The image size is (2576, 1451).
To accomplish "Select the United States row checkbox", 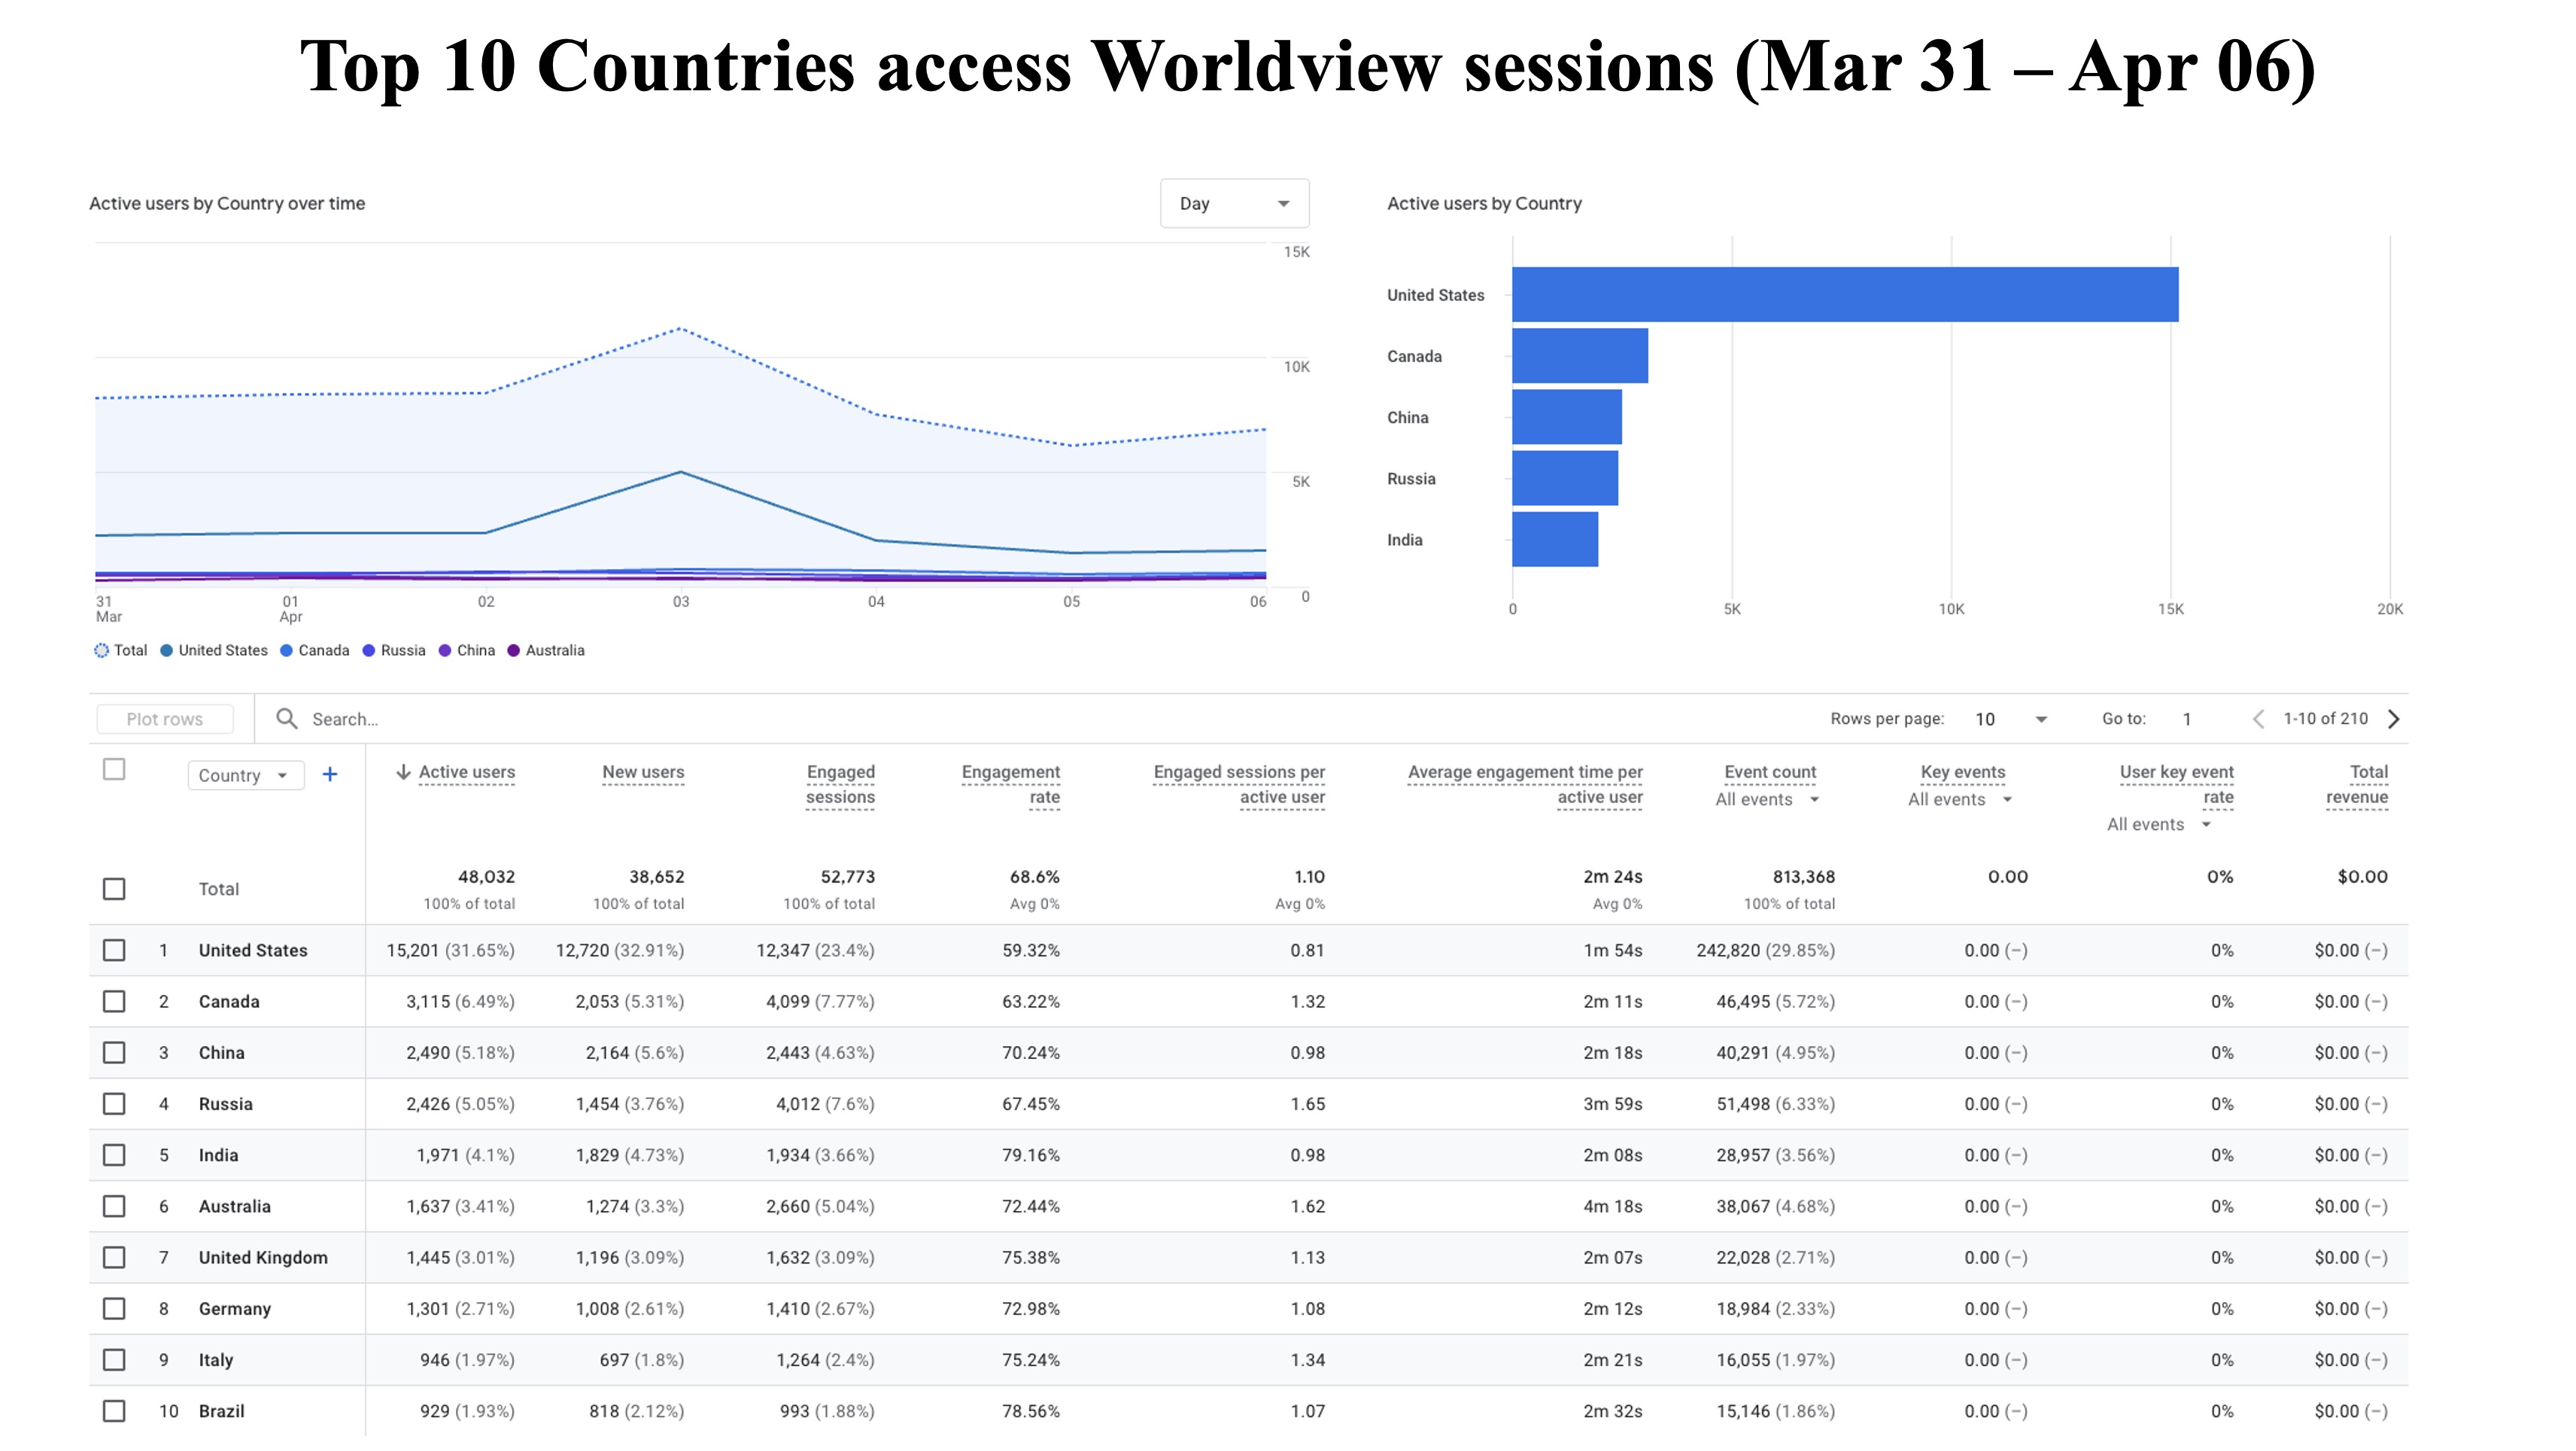I will [114, 950].
